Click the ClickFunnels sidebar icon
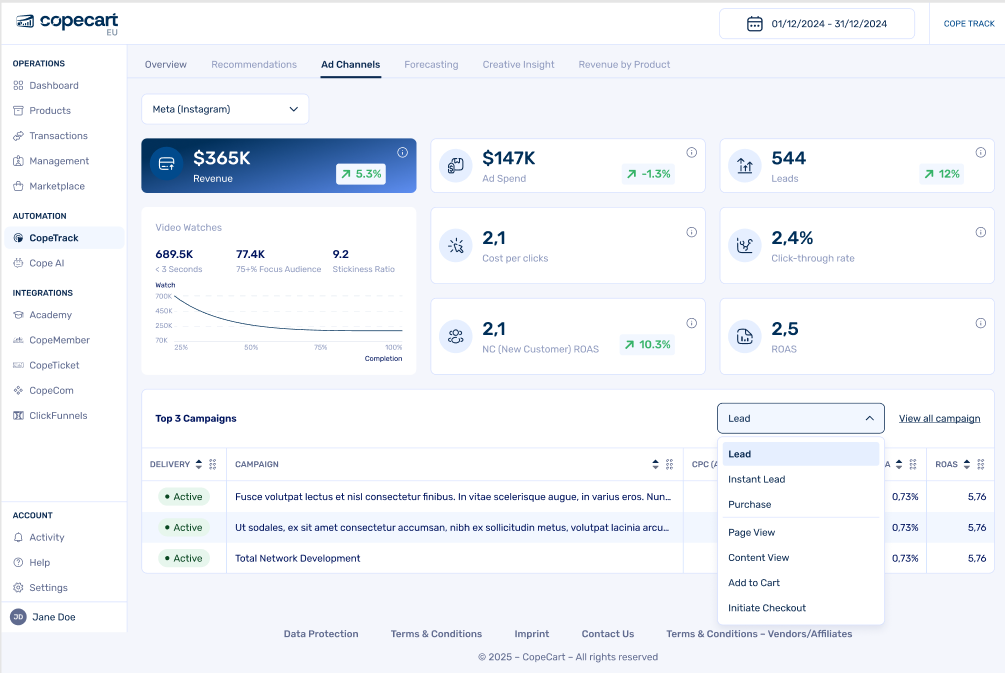 [x=18, y=415]
